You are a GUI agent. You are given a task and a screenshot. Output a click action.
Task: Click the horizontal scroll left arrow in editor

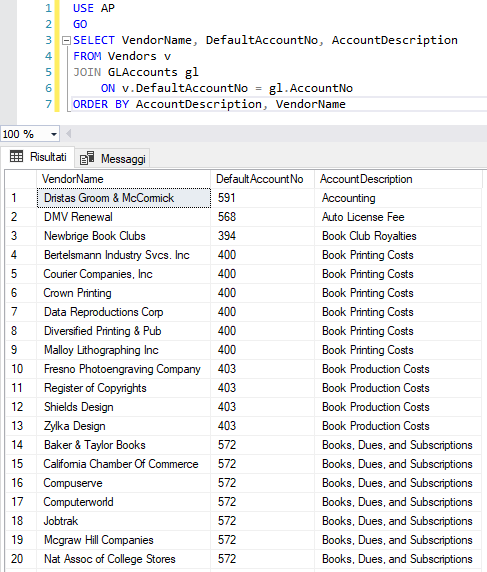pyautogui.click(x=68, y=134)
